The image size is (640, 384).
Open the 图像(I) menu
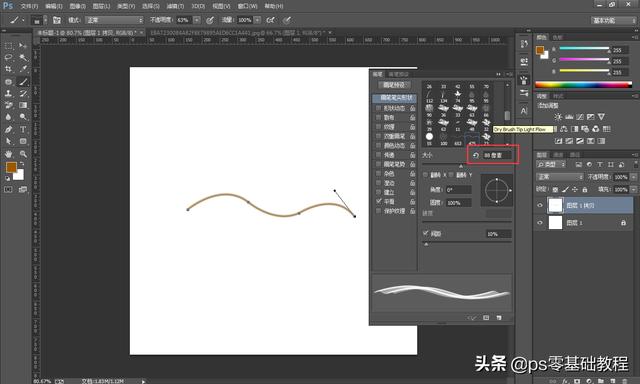click(x=78, y=6)
